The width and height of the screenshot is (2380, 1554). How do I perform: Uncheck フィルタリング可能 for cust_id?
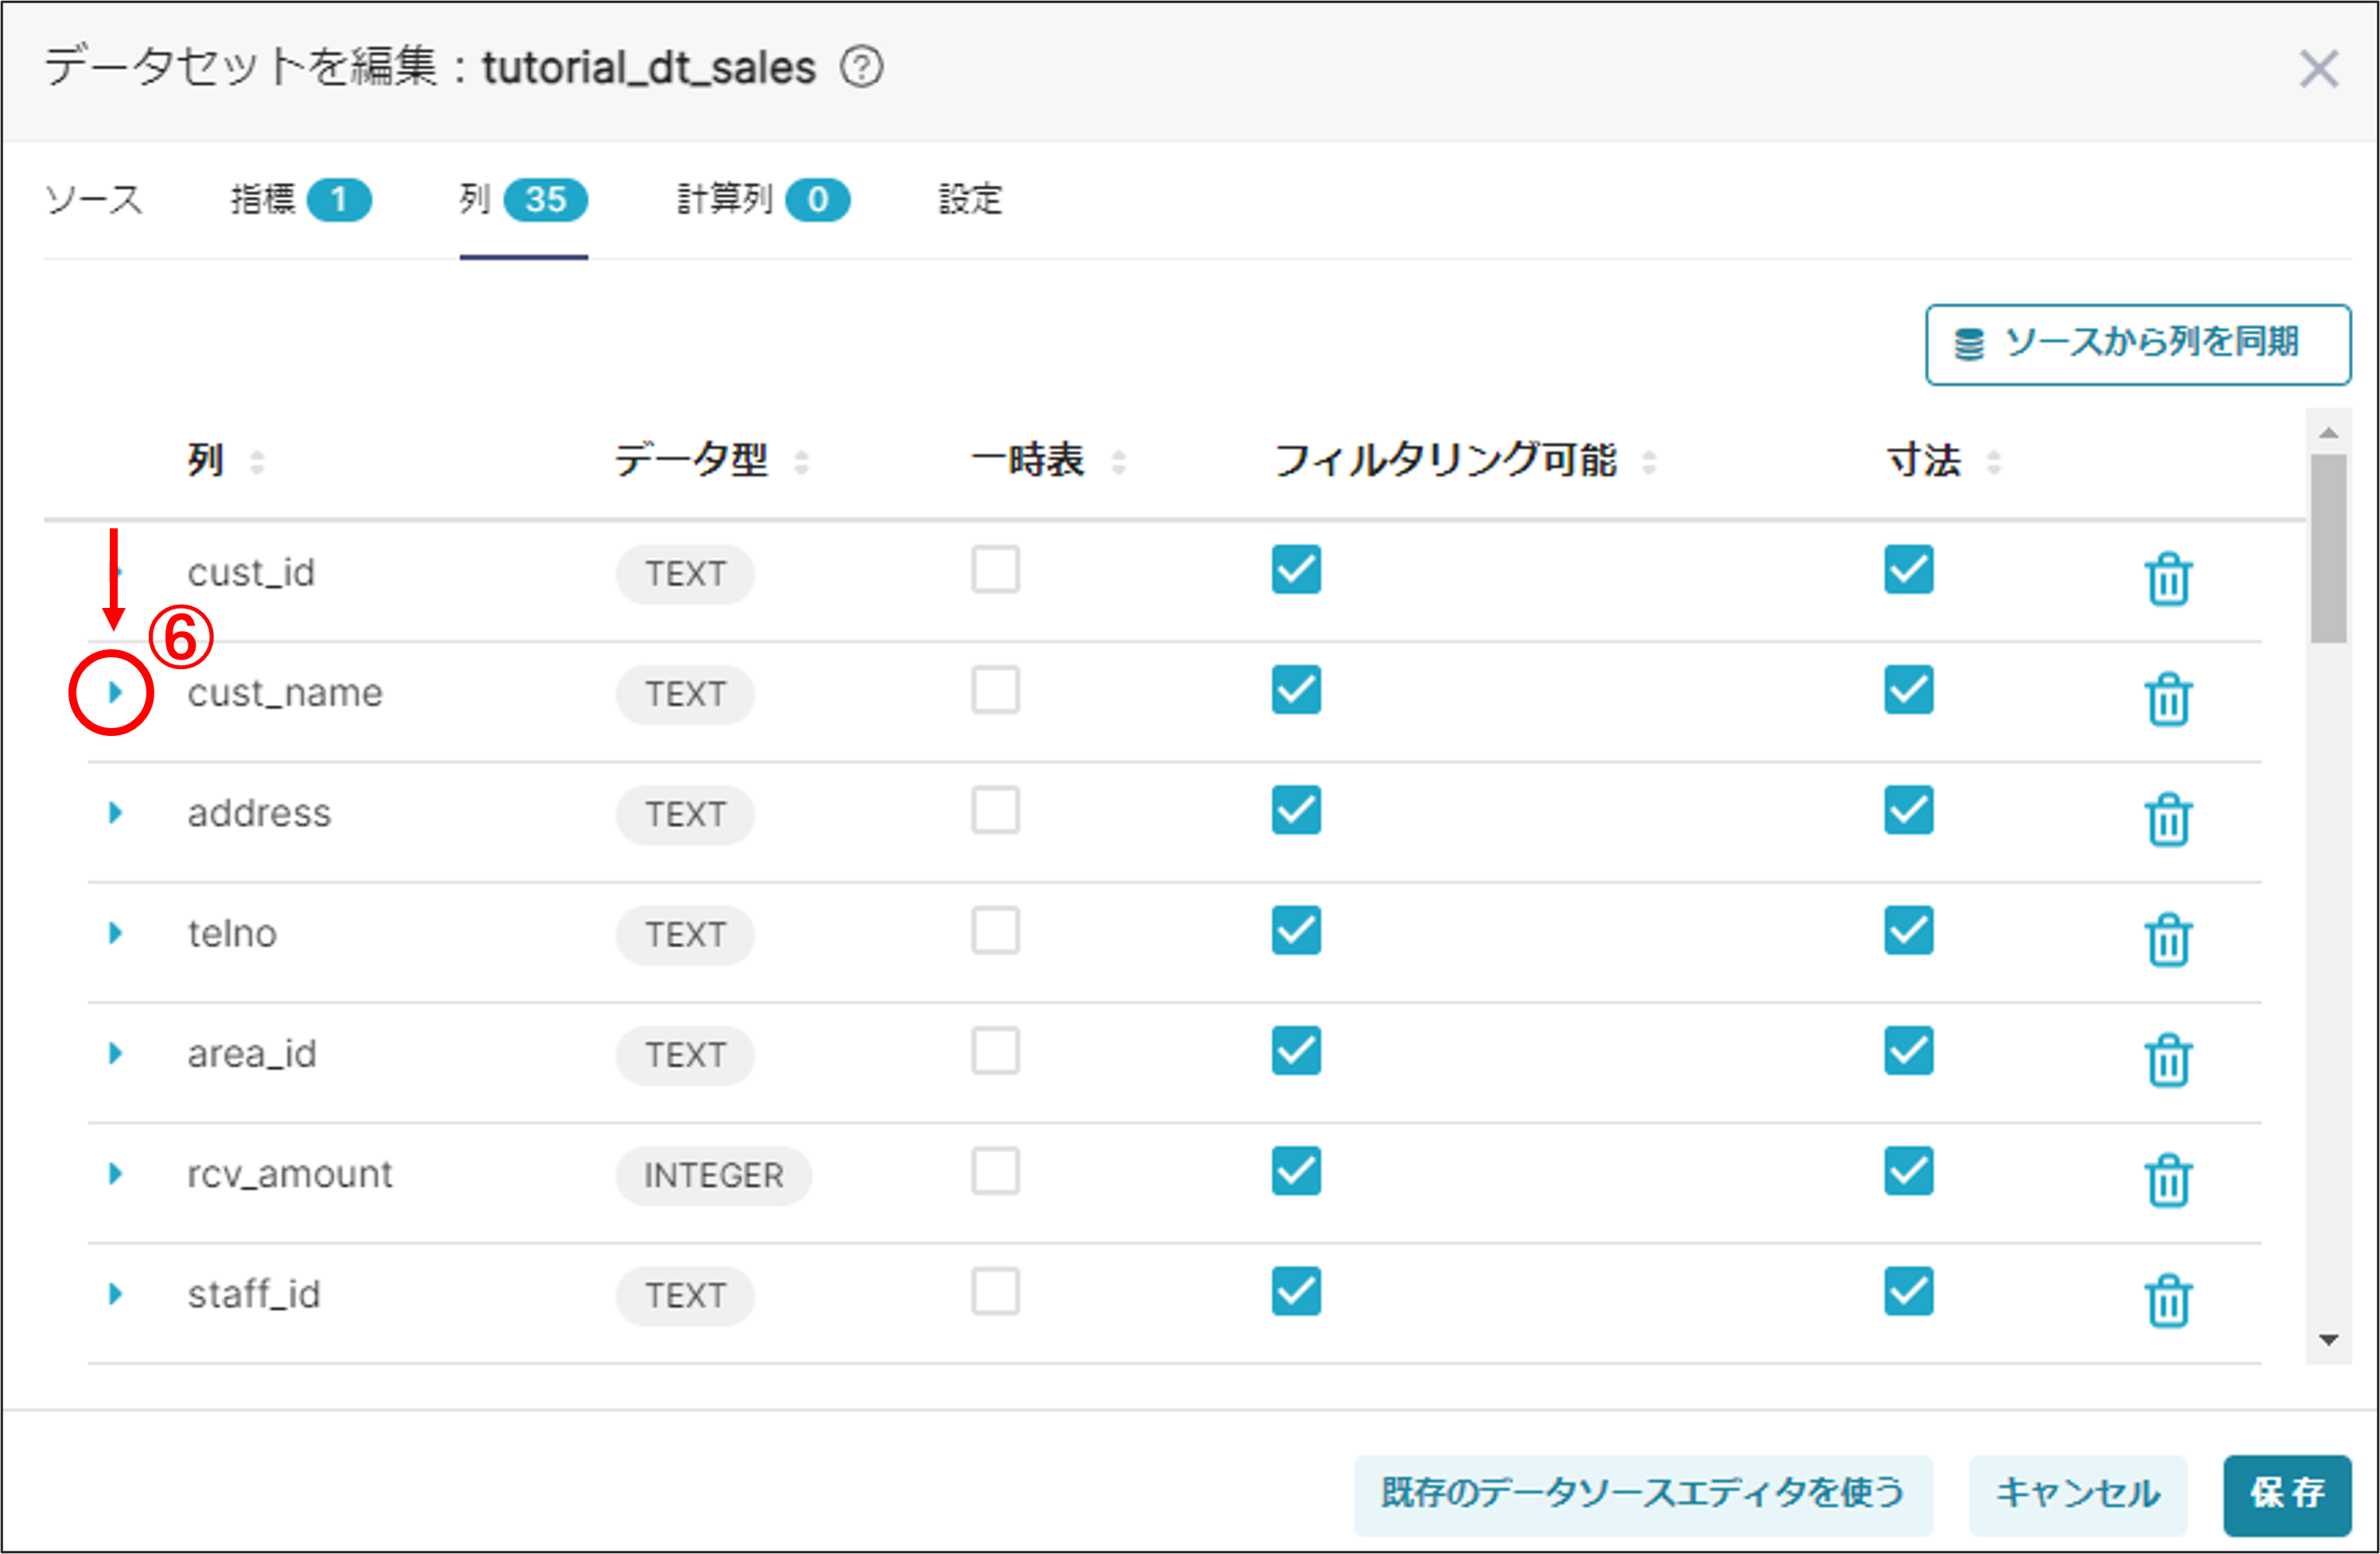pos(1296,569)
